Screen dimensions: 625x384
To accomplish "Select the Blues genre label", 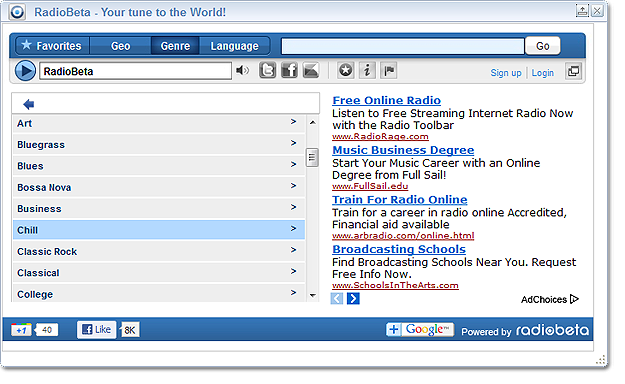I will tap(30, 166).
